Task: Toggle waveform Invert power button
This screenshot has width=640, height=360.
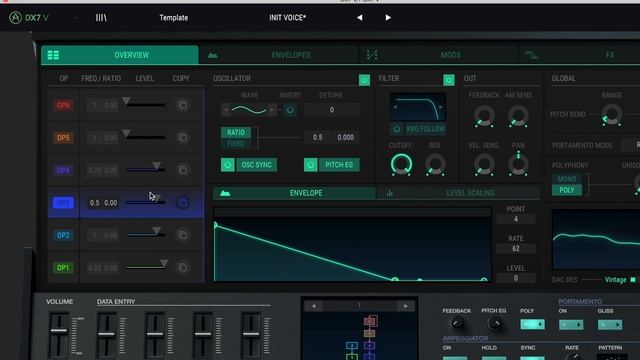Action: click(290, 110)
